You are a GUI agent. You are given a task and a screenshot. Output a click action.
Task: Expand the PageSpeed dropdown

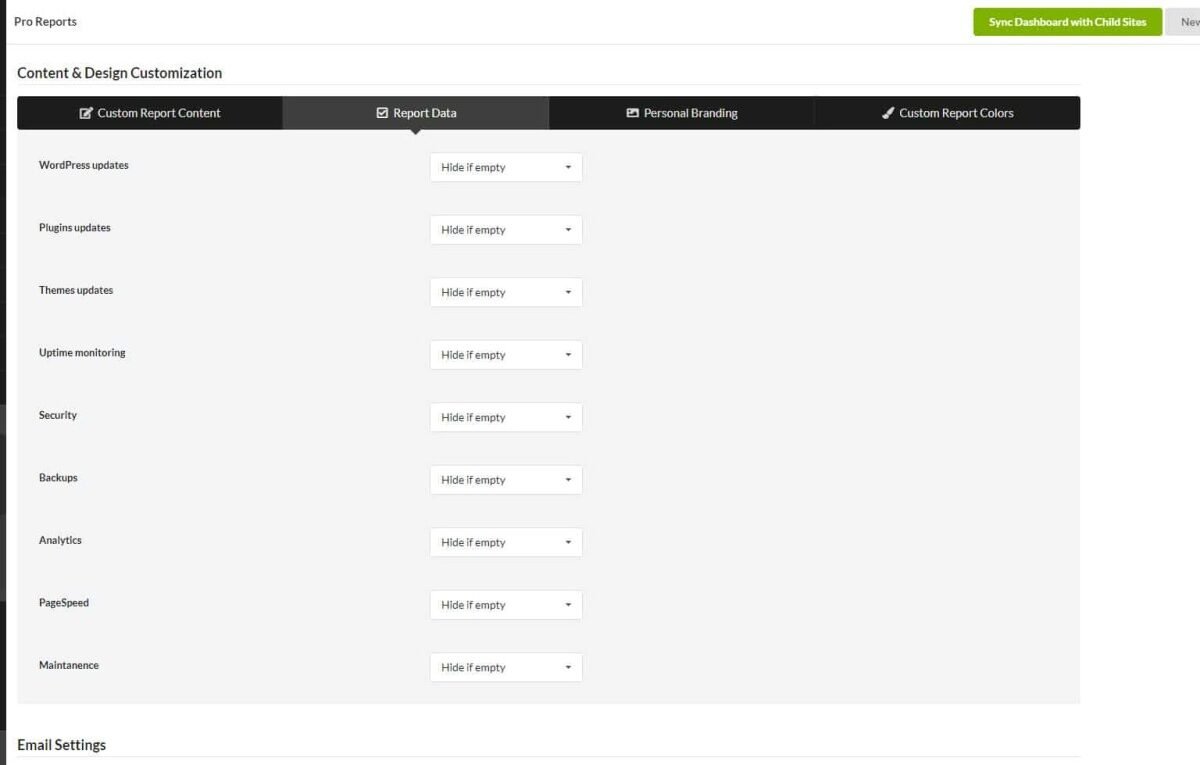[x=506, y=605]
